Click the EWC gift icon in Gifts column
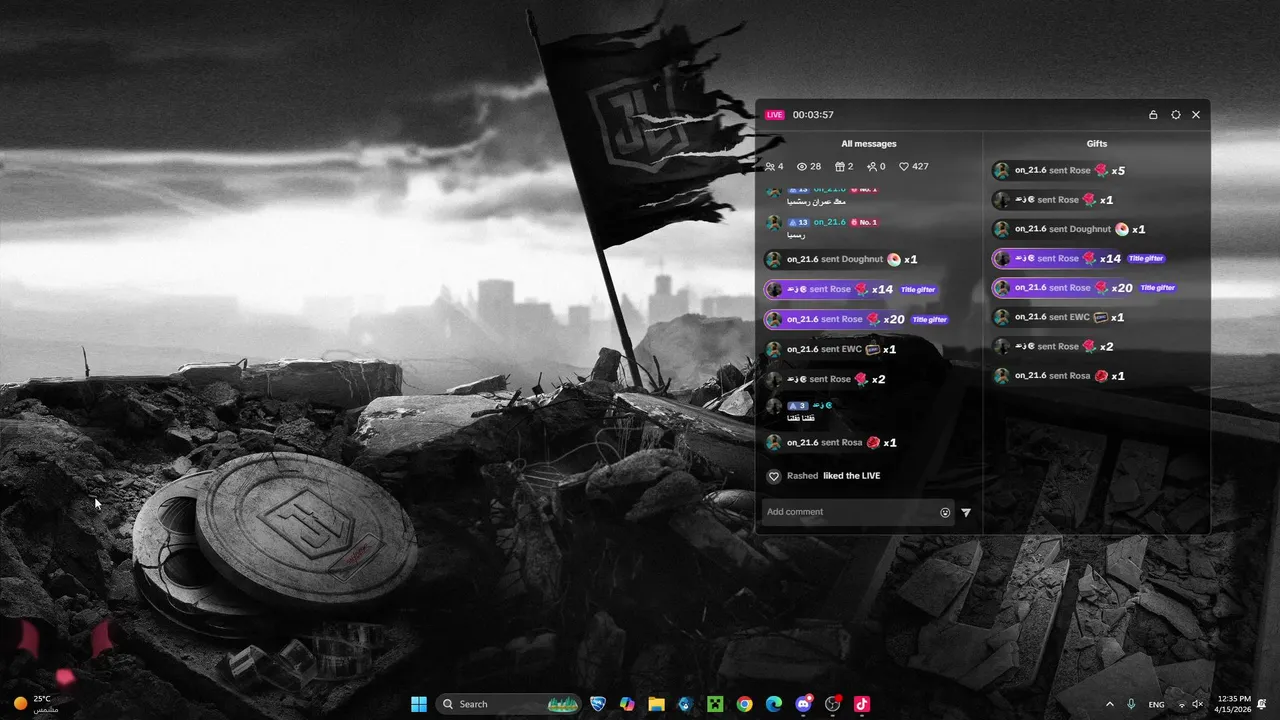1280x720 pixels. [x=1101, y=317]
